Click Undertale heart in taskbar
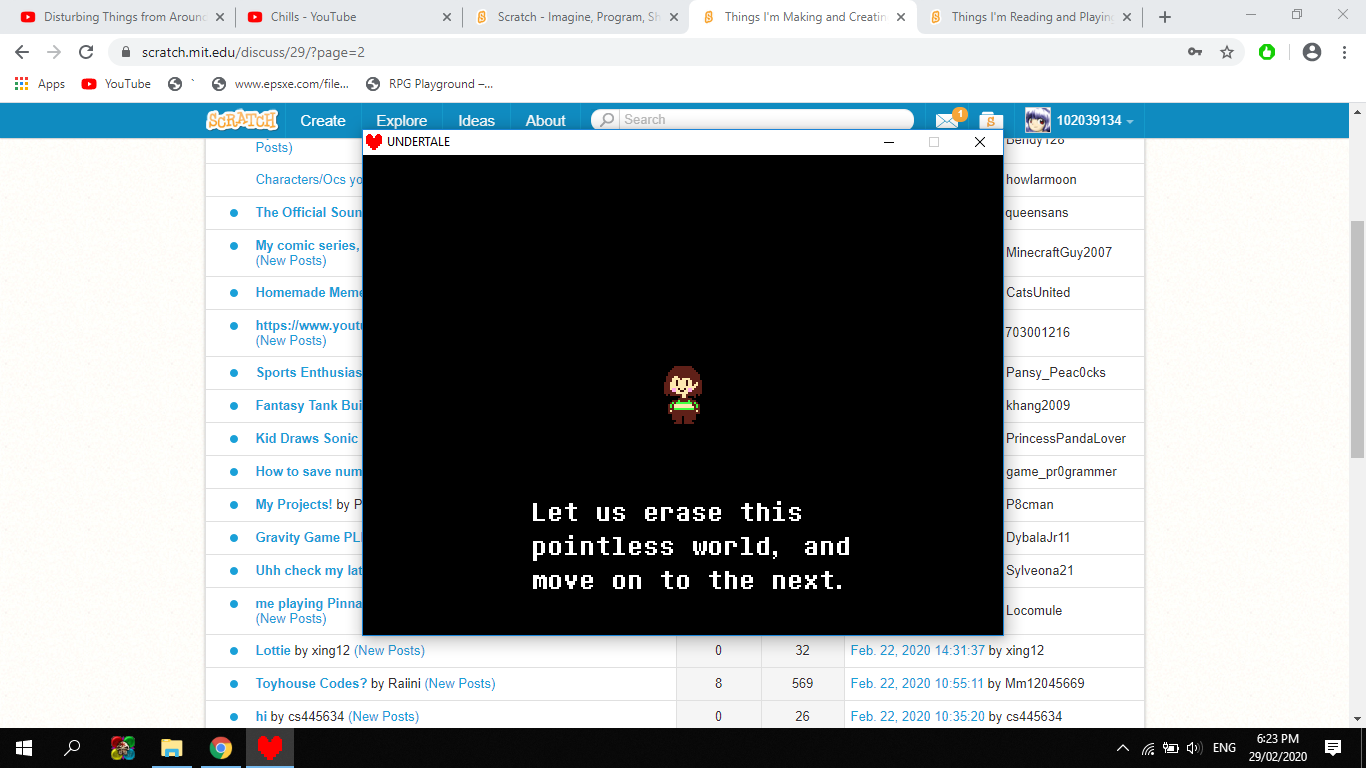Viewport: 1366px width, 768px height. [x=270, y=748]
